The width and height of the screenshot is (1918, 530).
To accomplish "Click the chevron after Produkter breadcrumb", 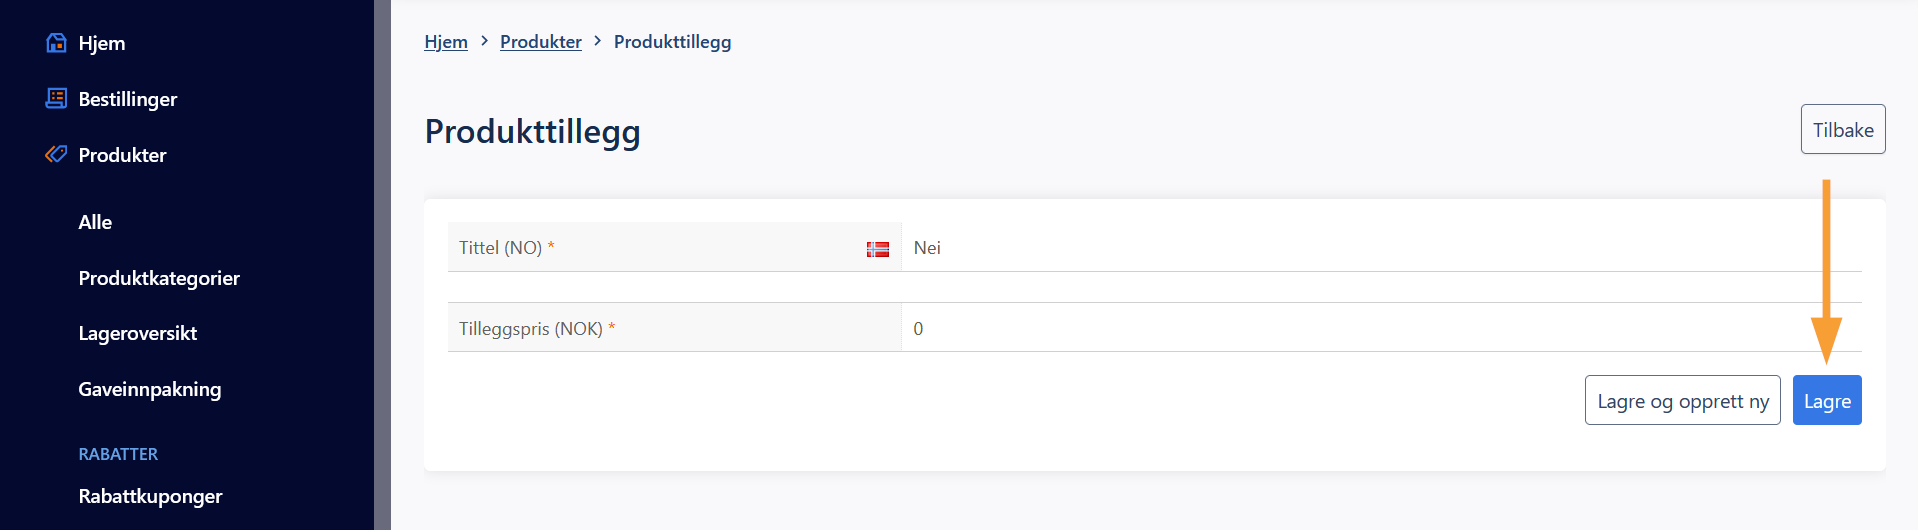I will [598, 41].
